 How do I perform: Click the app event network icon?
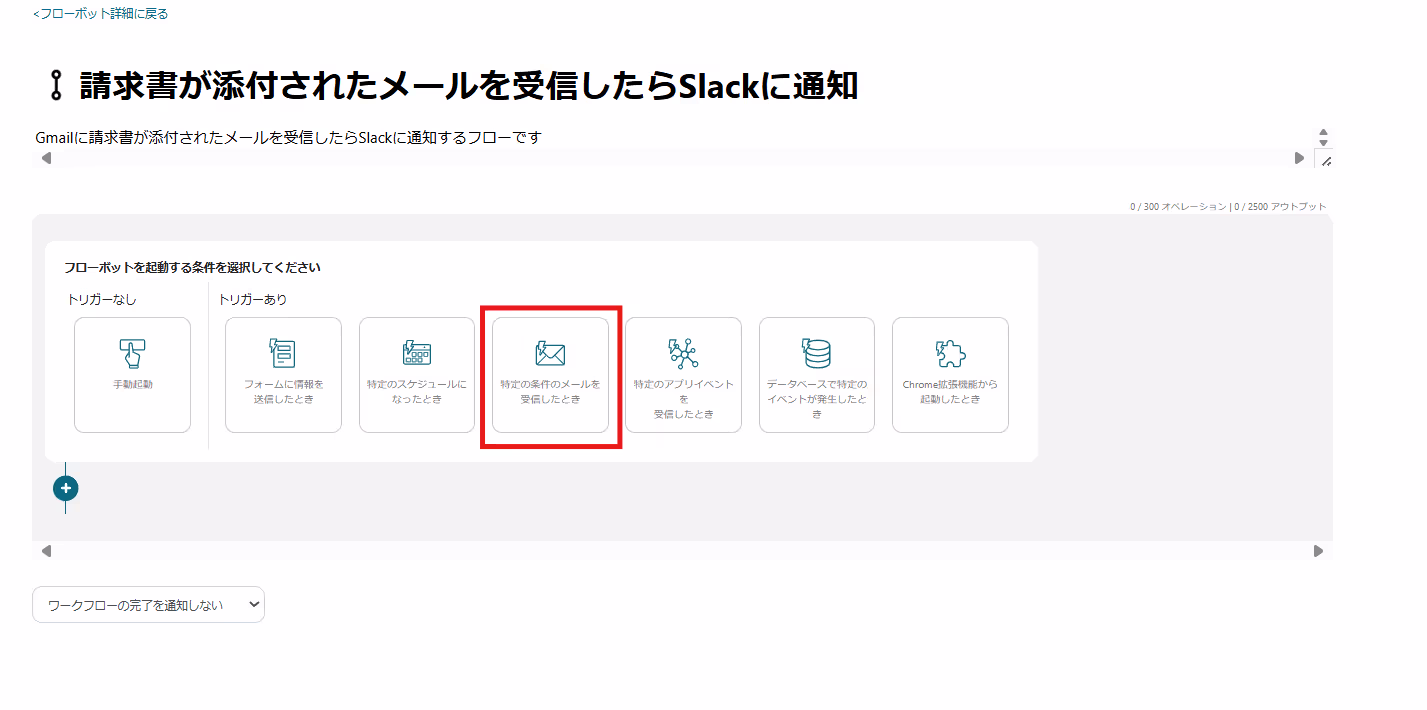(x=683, y=353)
